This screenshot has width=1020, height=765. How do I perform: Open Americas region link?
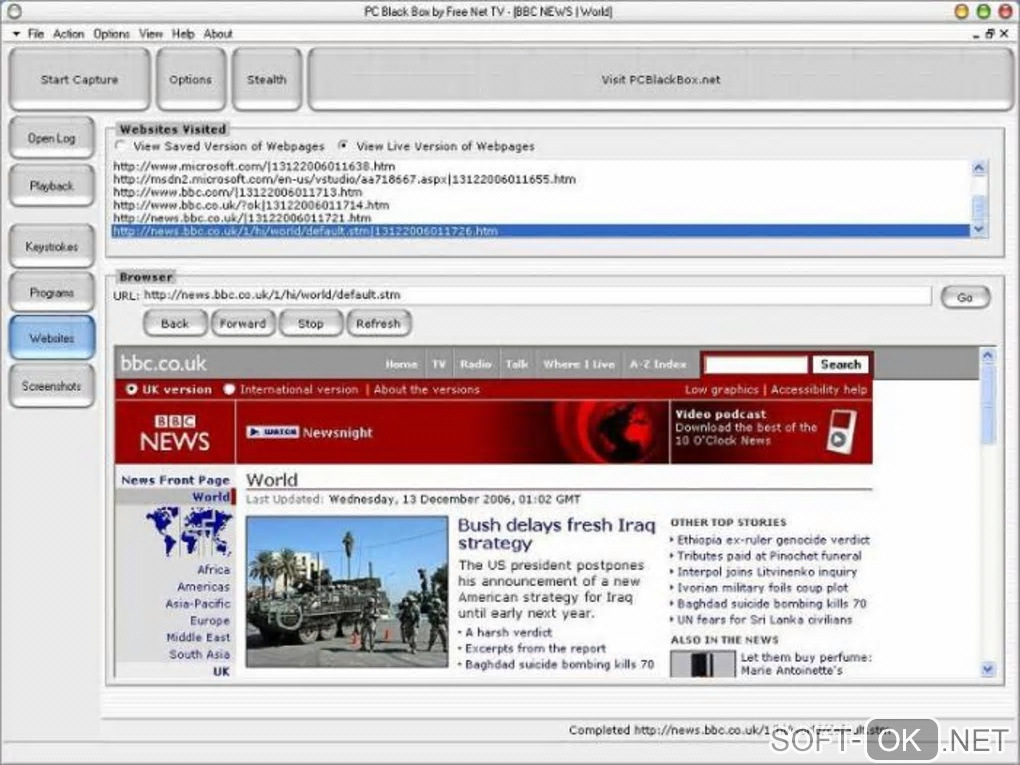coord(204,587)
